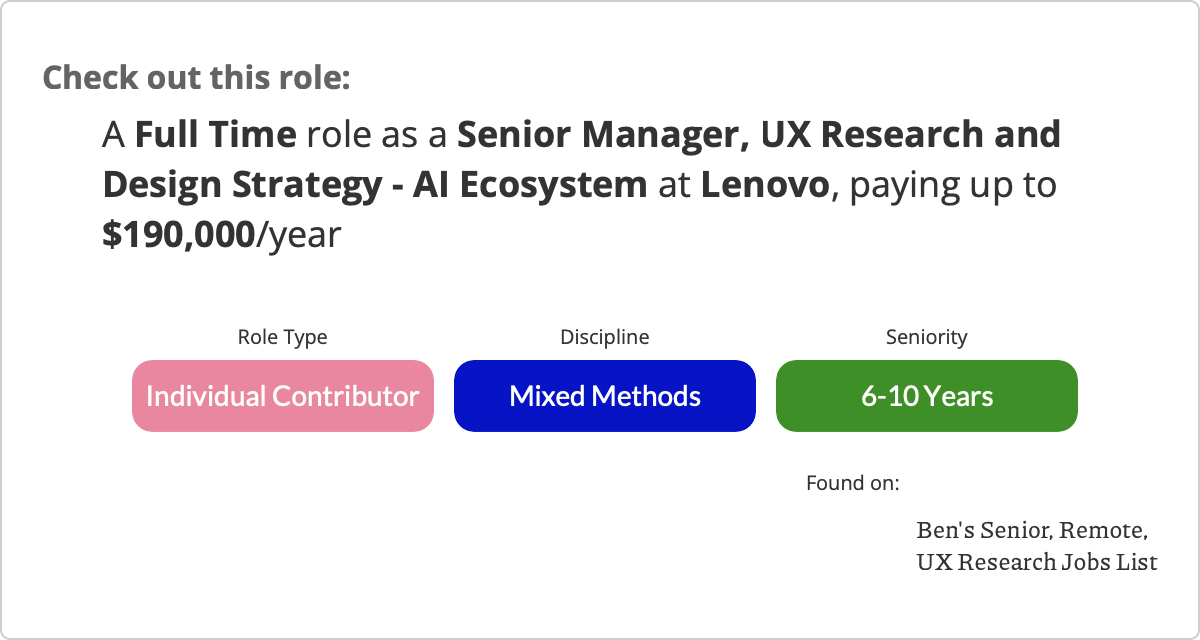Click the $190,000 salary figure
This screenshot has width=1200, height=640.
[178, 235]
